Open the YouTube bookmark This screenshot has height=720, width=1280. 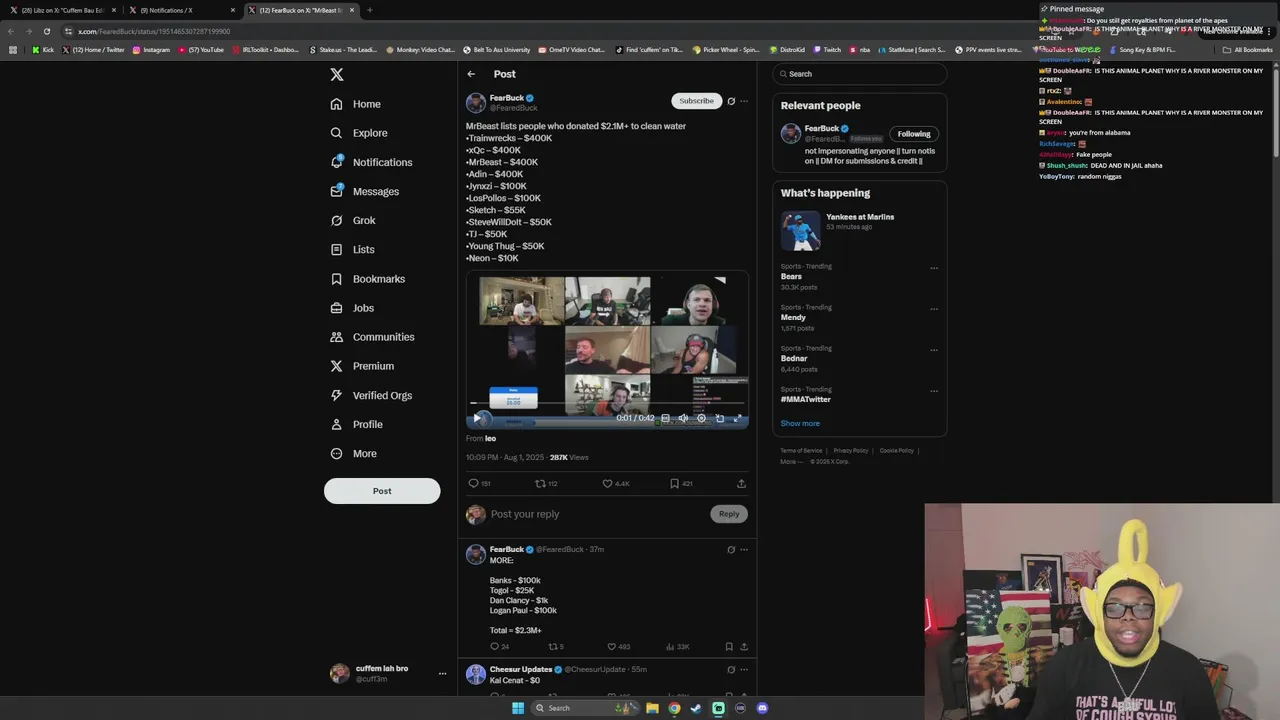click(x=201, y=50)
